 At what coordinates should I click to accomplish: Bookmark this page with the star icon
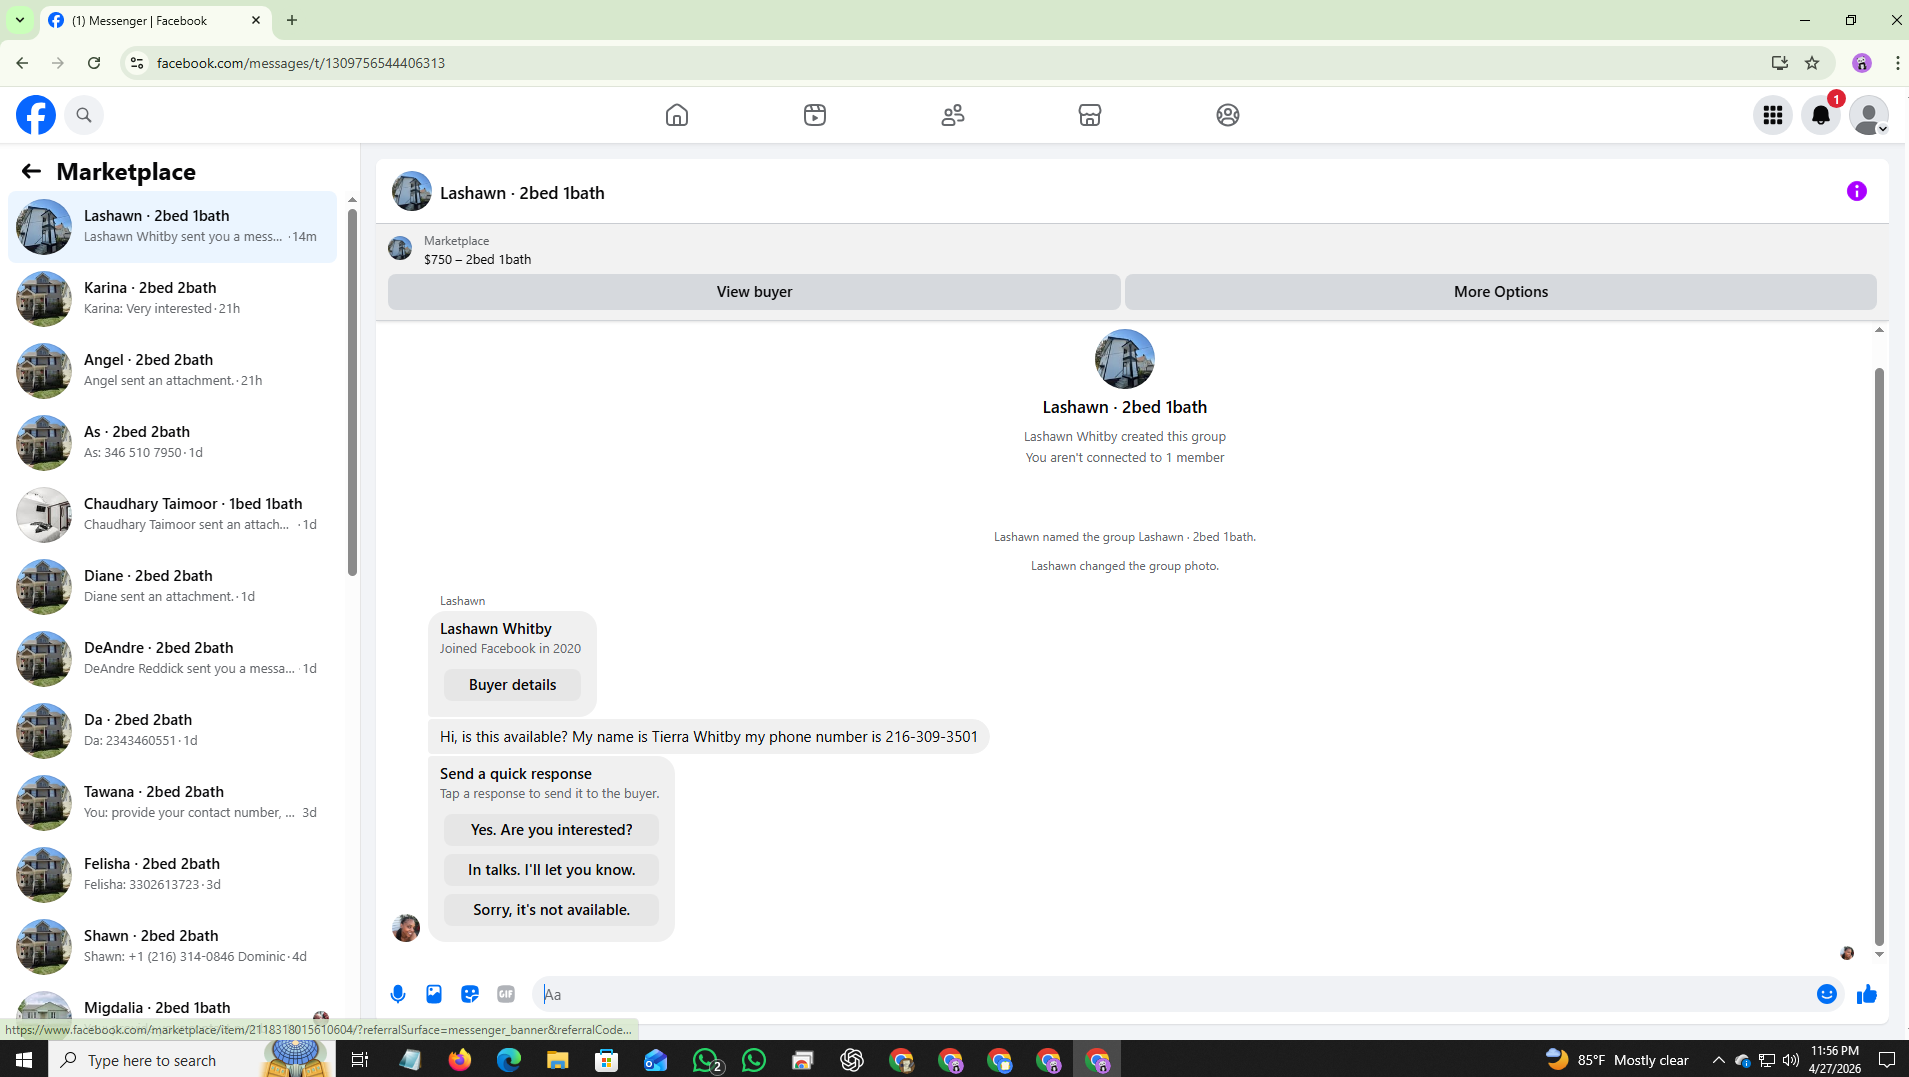click(1812, 63)
